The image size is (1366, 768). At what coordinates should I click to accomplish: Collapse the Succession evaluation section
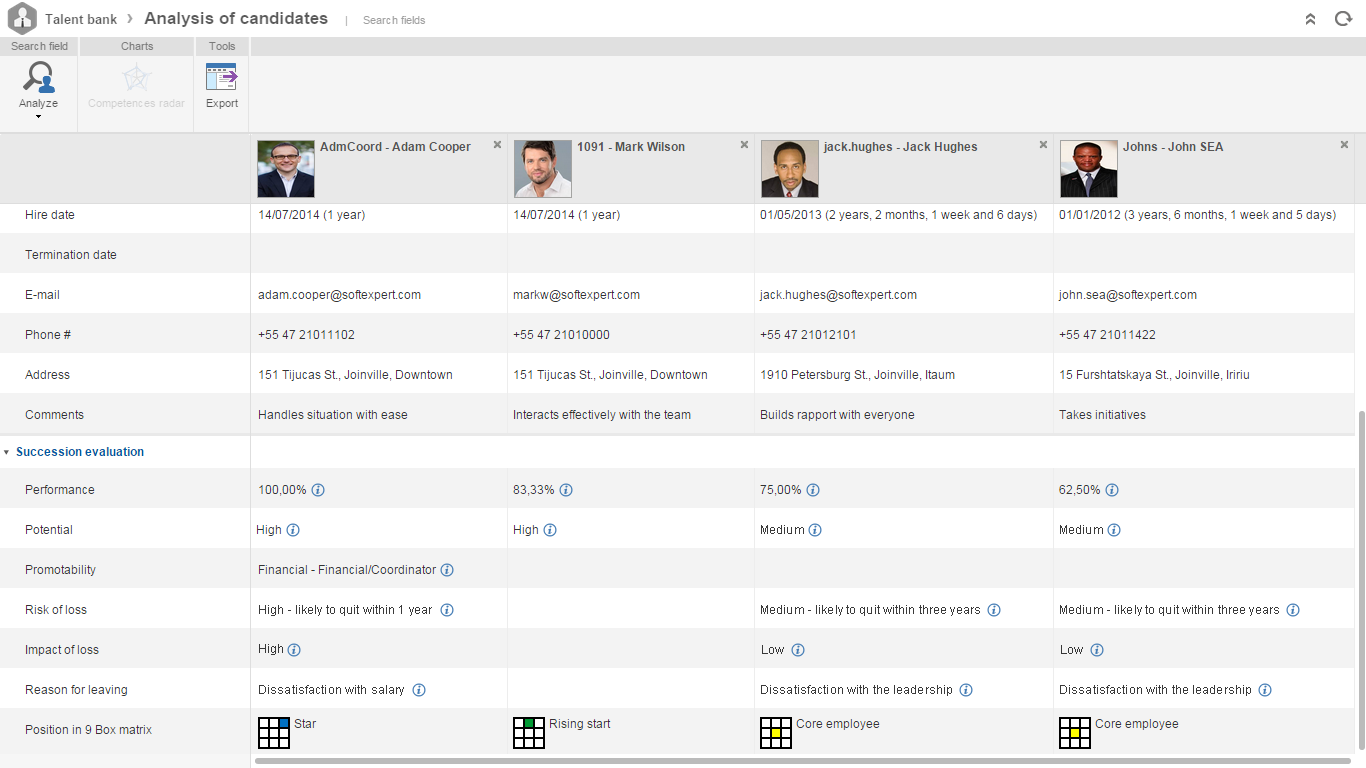[x=8, y=451]
